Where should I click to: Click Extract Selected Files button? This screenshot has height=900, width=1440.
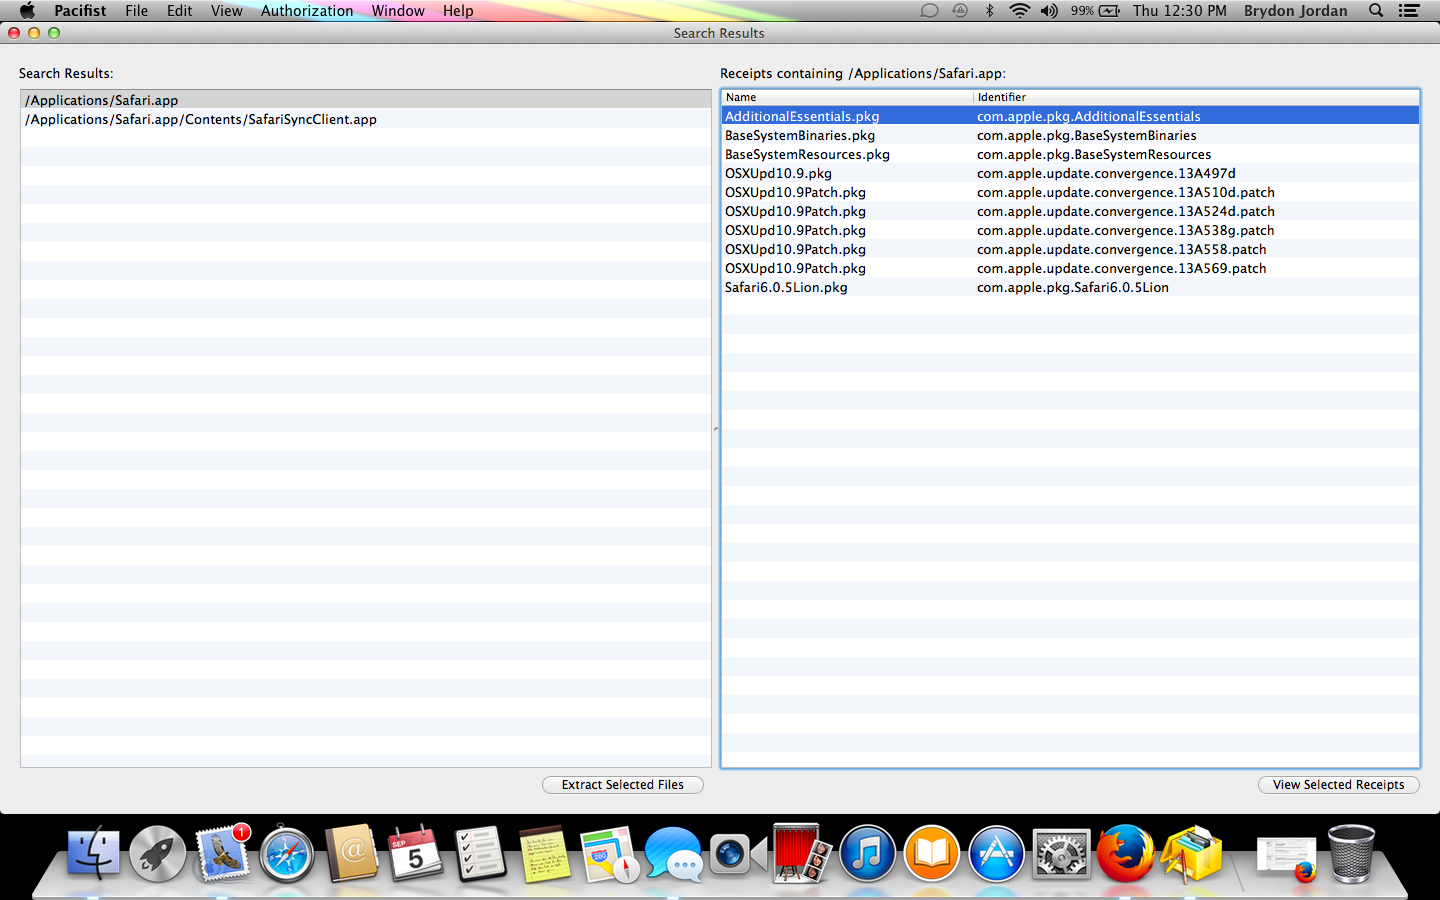623,785
